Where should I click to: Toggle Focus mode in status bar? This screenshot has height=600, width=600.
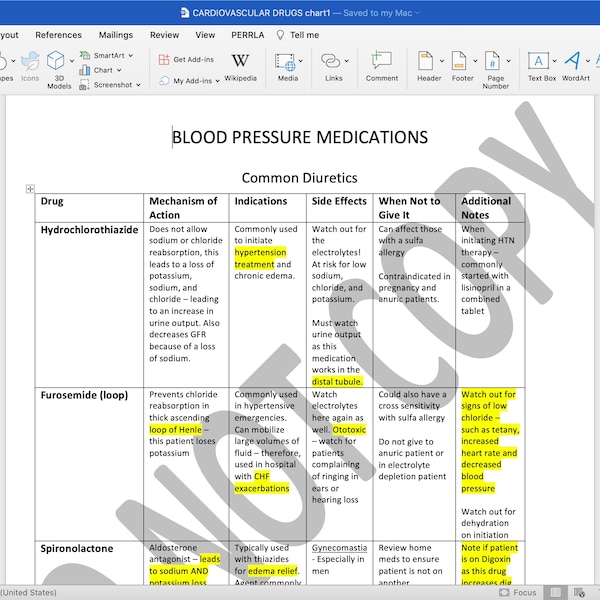click(x=517, y=592)
